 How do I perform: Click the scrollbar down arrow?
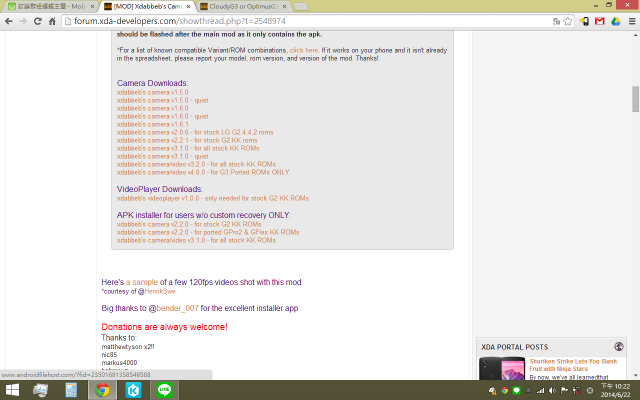(635, 375)
